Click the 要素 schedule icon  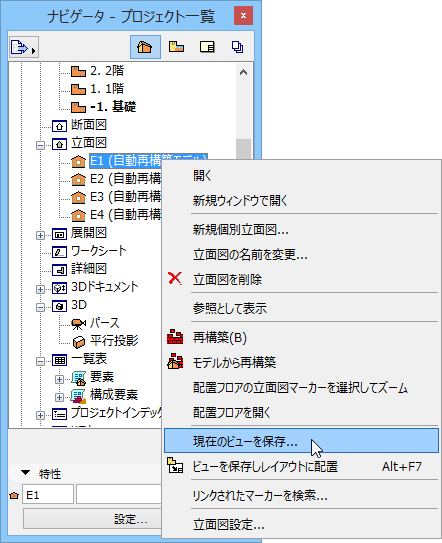[x=79, y=378]
